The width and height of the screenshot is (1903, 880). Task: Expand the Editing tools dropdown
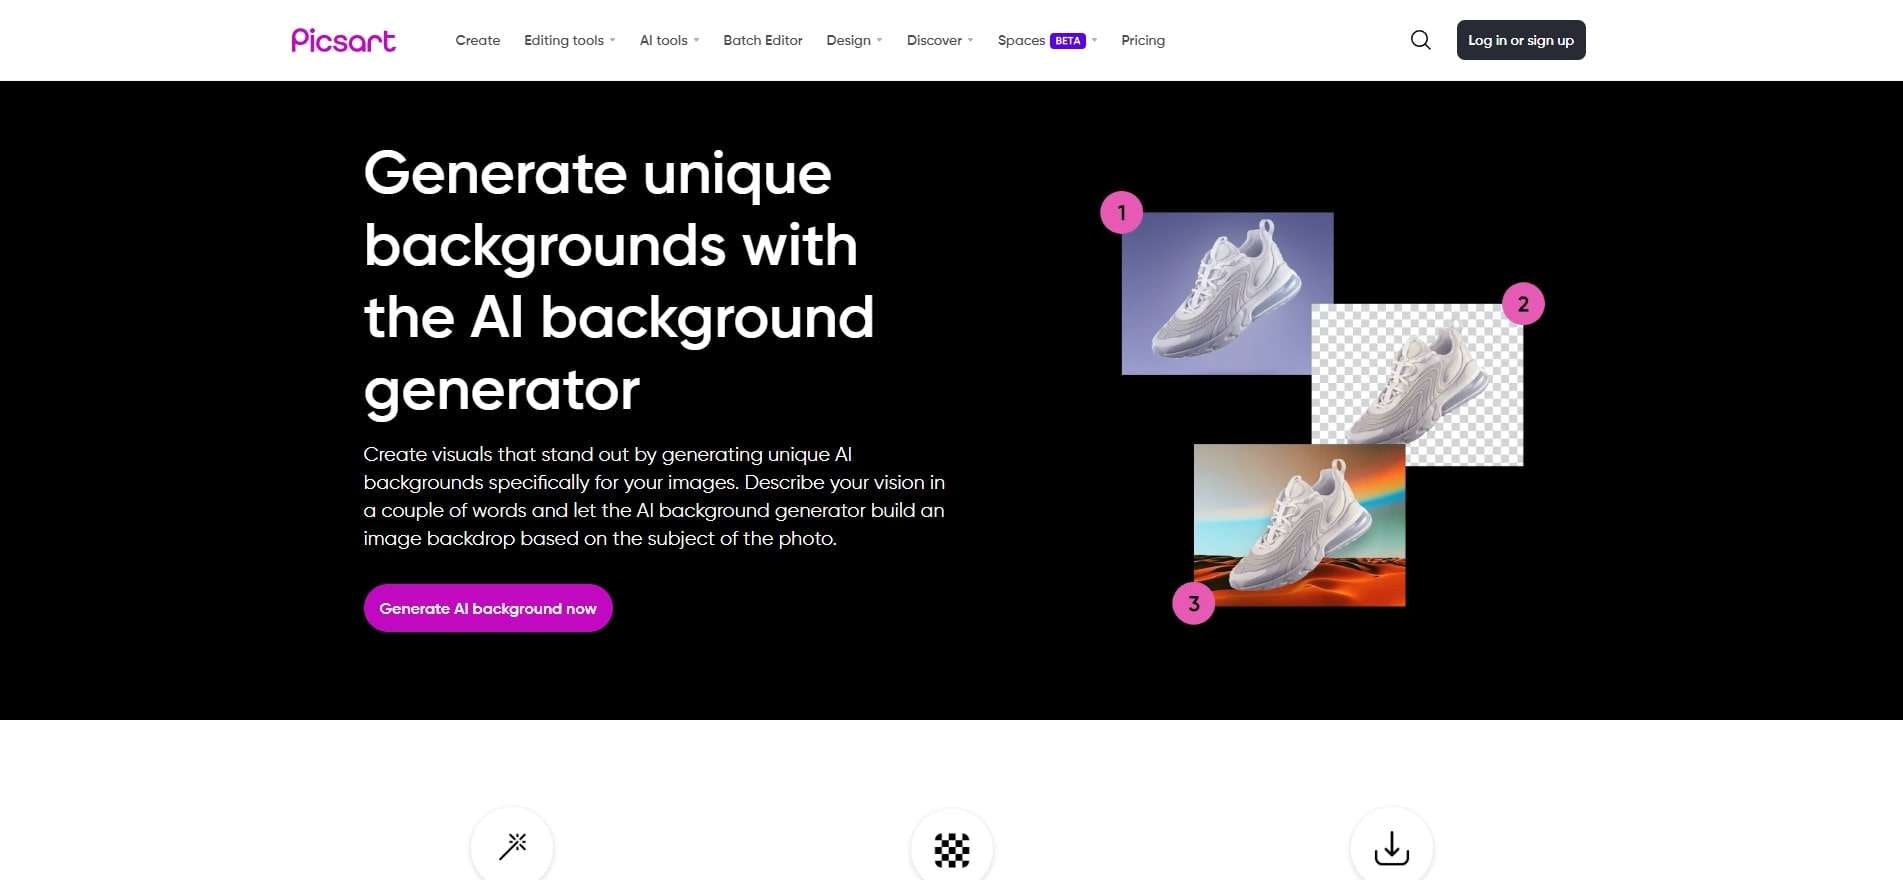tap(569, 40)
